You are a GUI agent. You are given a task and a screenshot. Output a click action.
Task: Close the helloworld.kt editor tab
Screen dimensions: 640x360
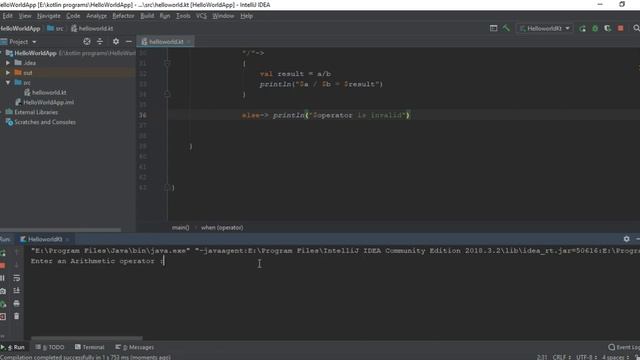[189, 42]
